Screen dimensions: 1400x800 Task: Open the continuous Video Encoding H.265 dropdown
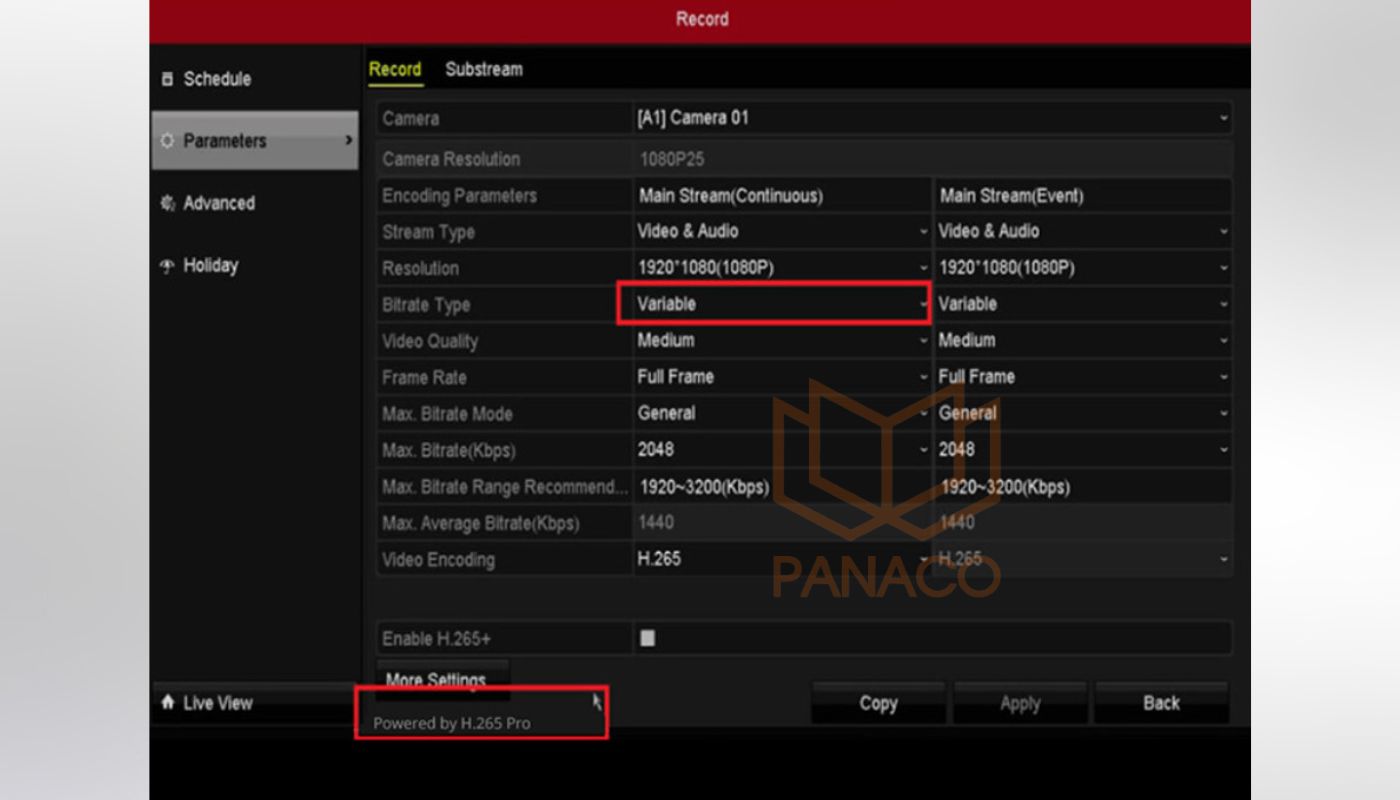(x=780, y=560)
